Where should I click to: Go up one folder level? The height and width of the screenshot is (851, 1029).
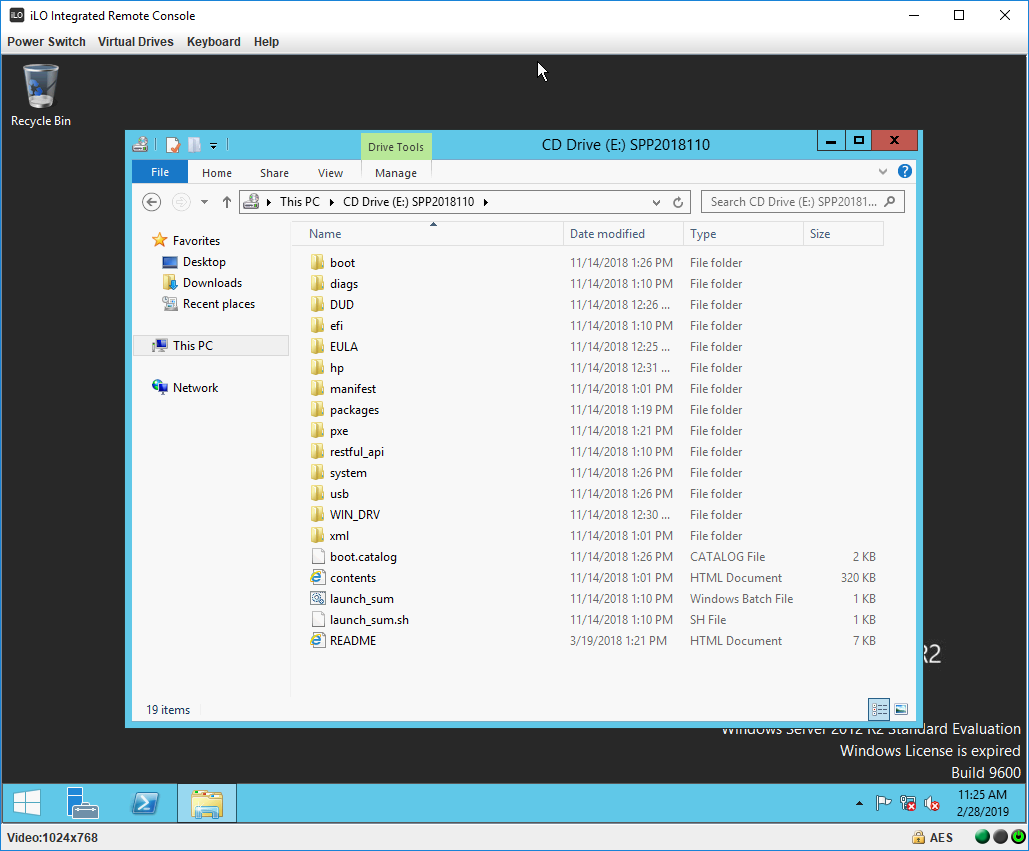[x=227, y=202]
